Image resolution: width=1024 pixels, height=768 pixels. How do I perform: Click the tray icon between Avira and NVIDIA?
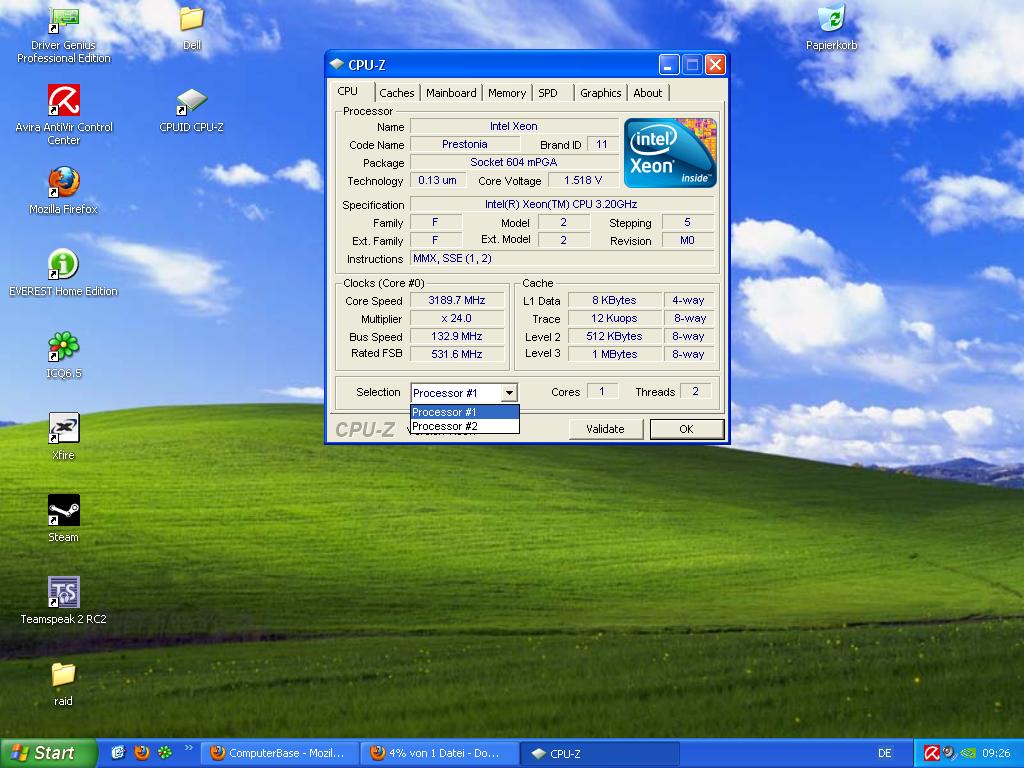(949, 753)
